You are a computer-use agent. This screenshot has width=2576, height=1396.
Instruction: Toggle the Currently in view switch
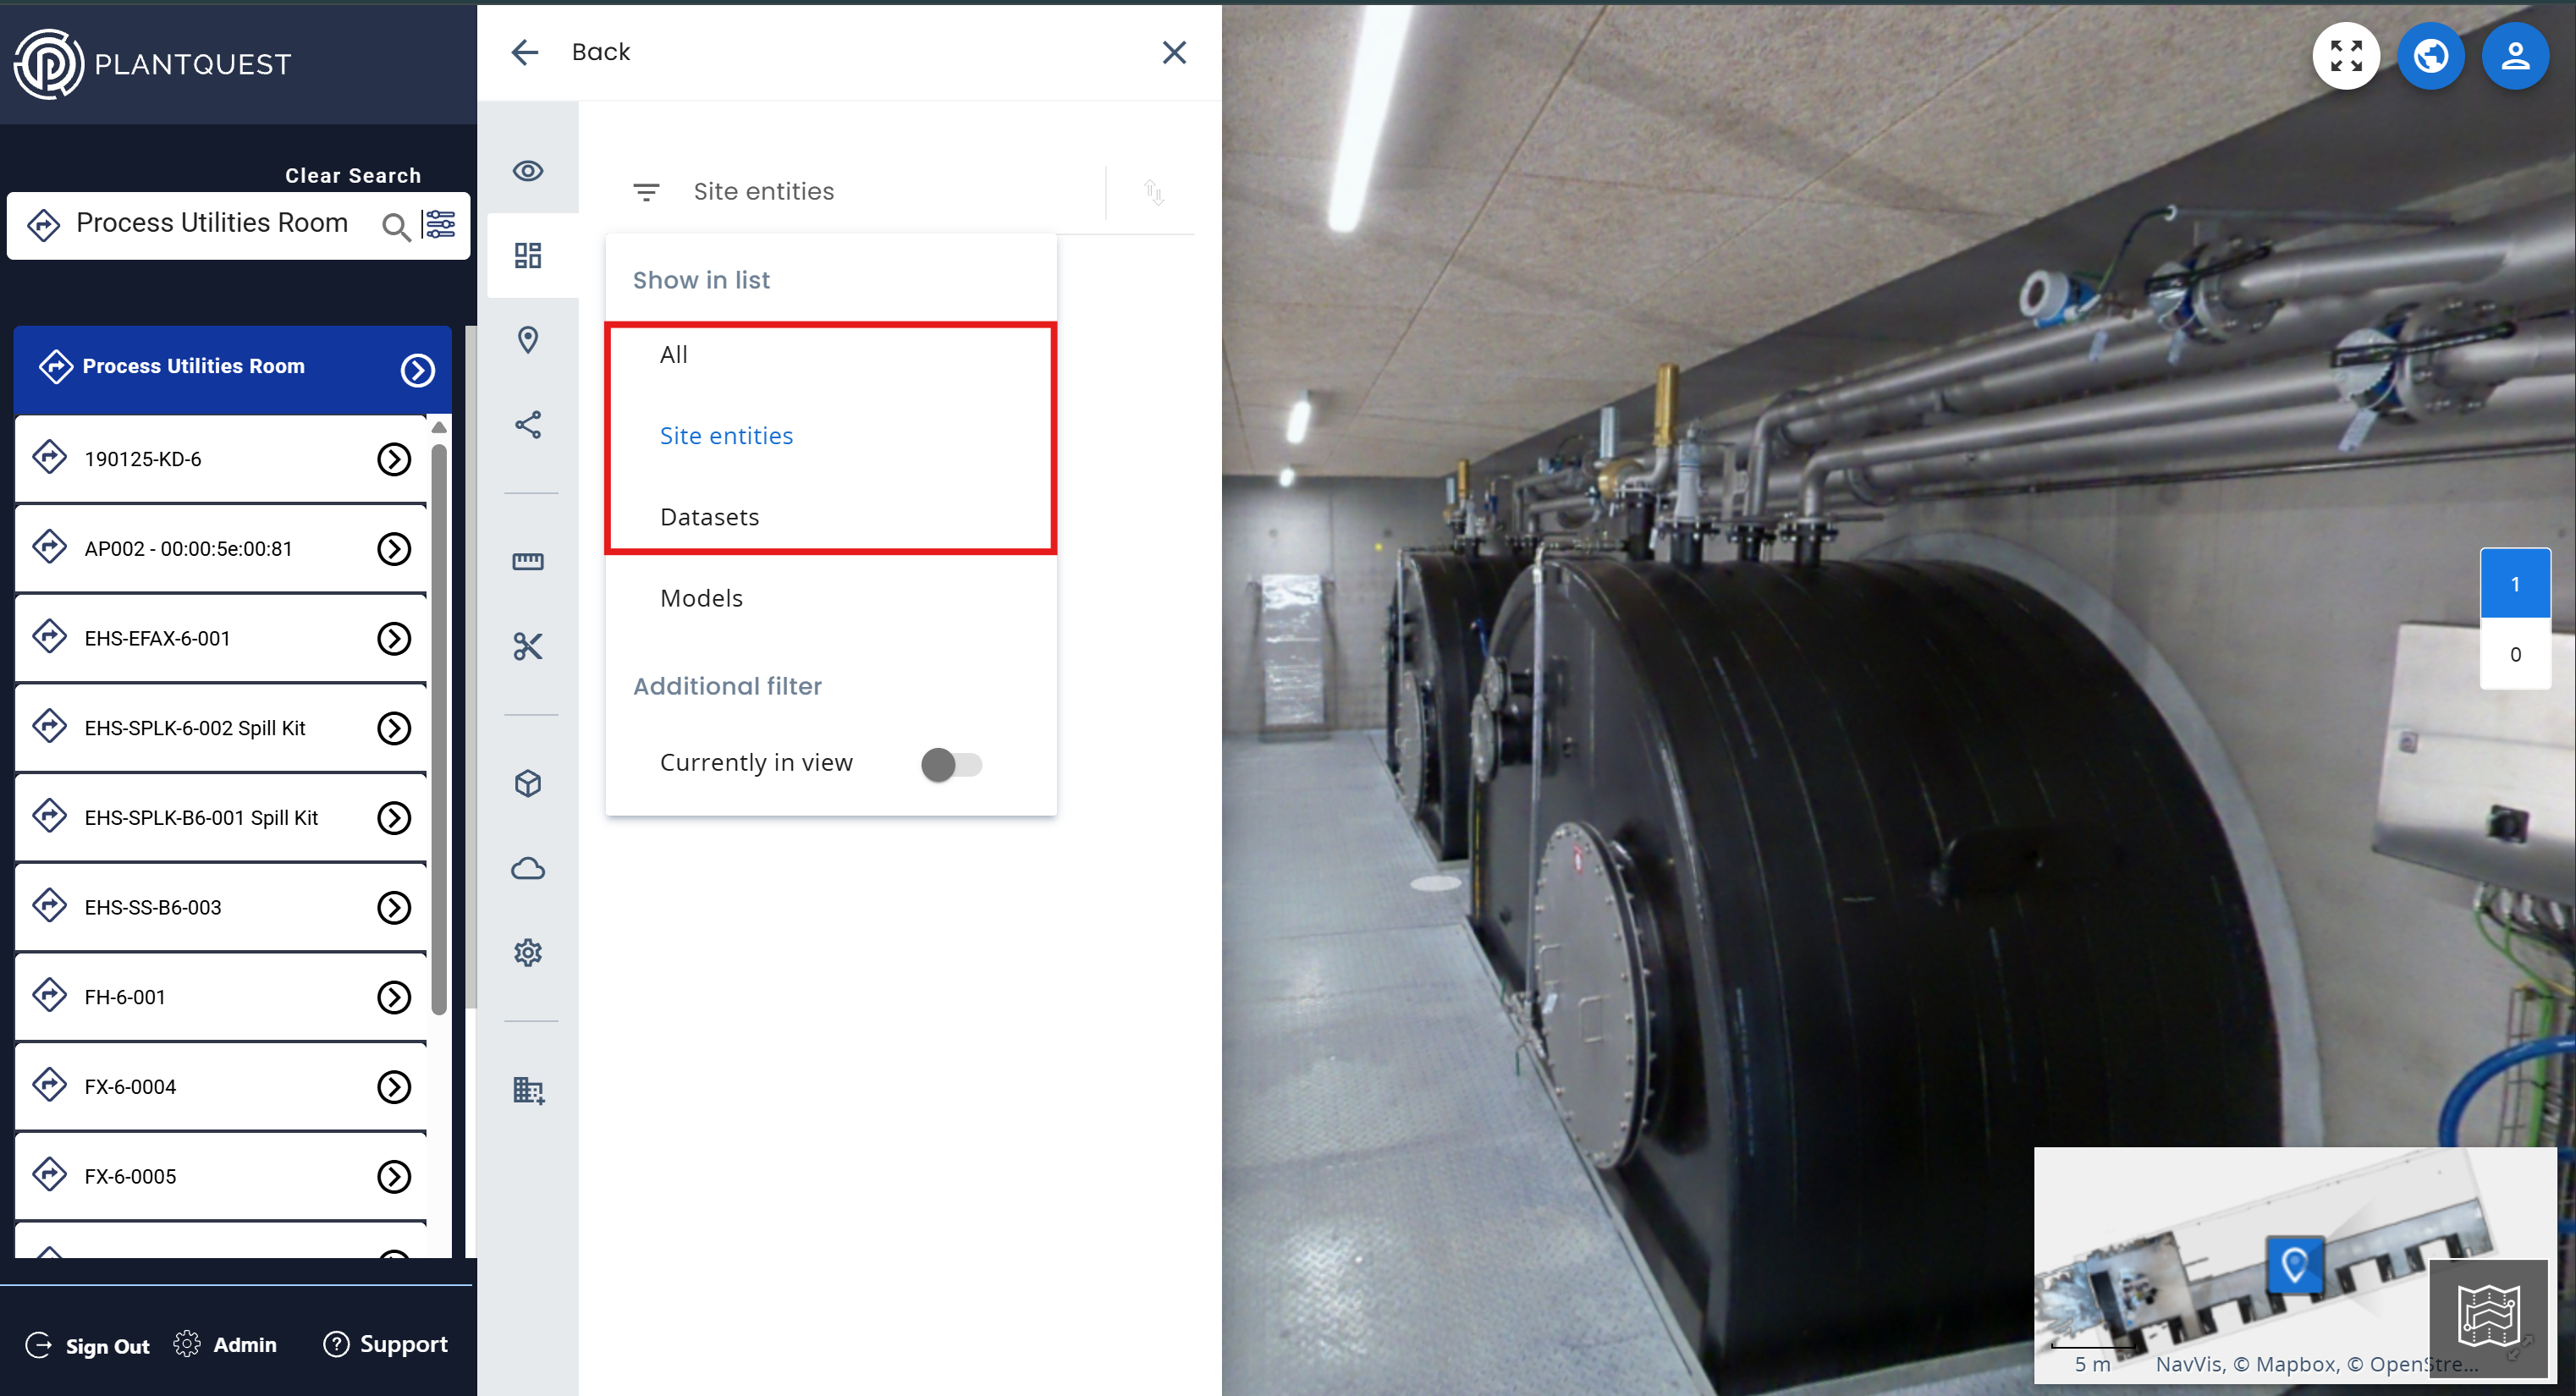[951, 764]
